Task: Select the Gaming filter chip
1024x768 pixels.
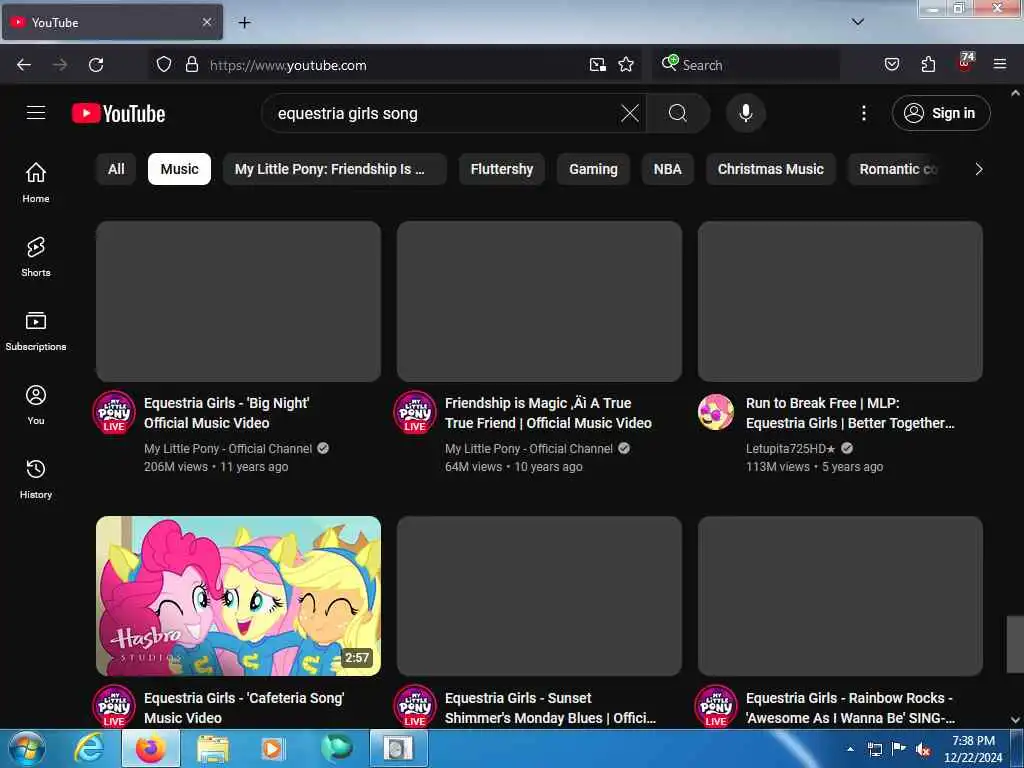Action: [593, 169]
